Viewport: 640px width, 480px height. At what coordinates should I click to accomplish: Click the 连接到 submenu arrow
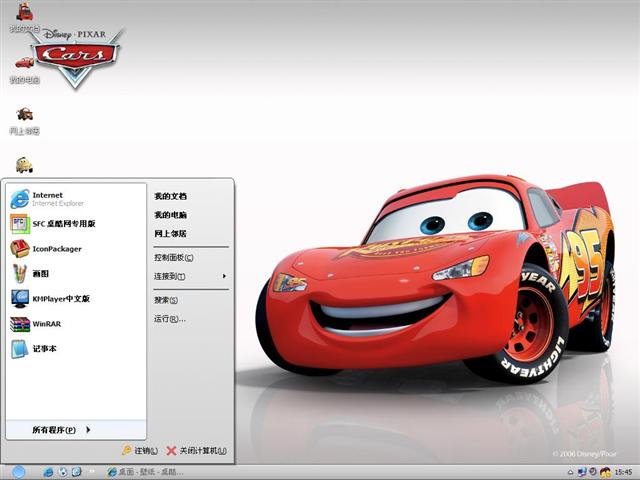pyautogui.click(x=224, y=276)
